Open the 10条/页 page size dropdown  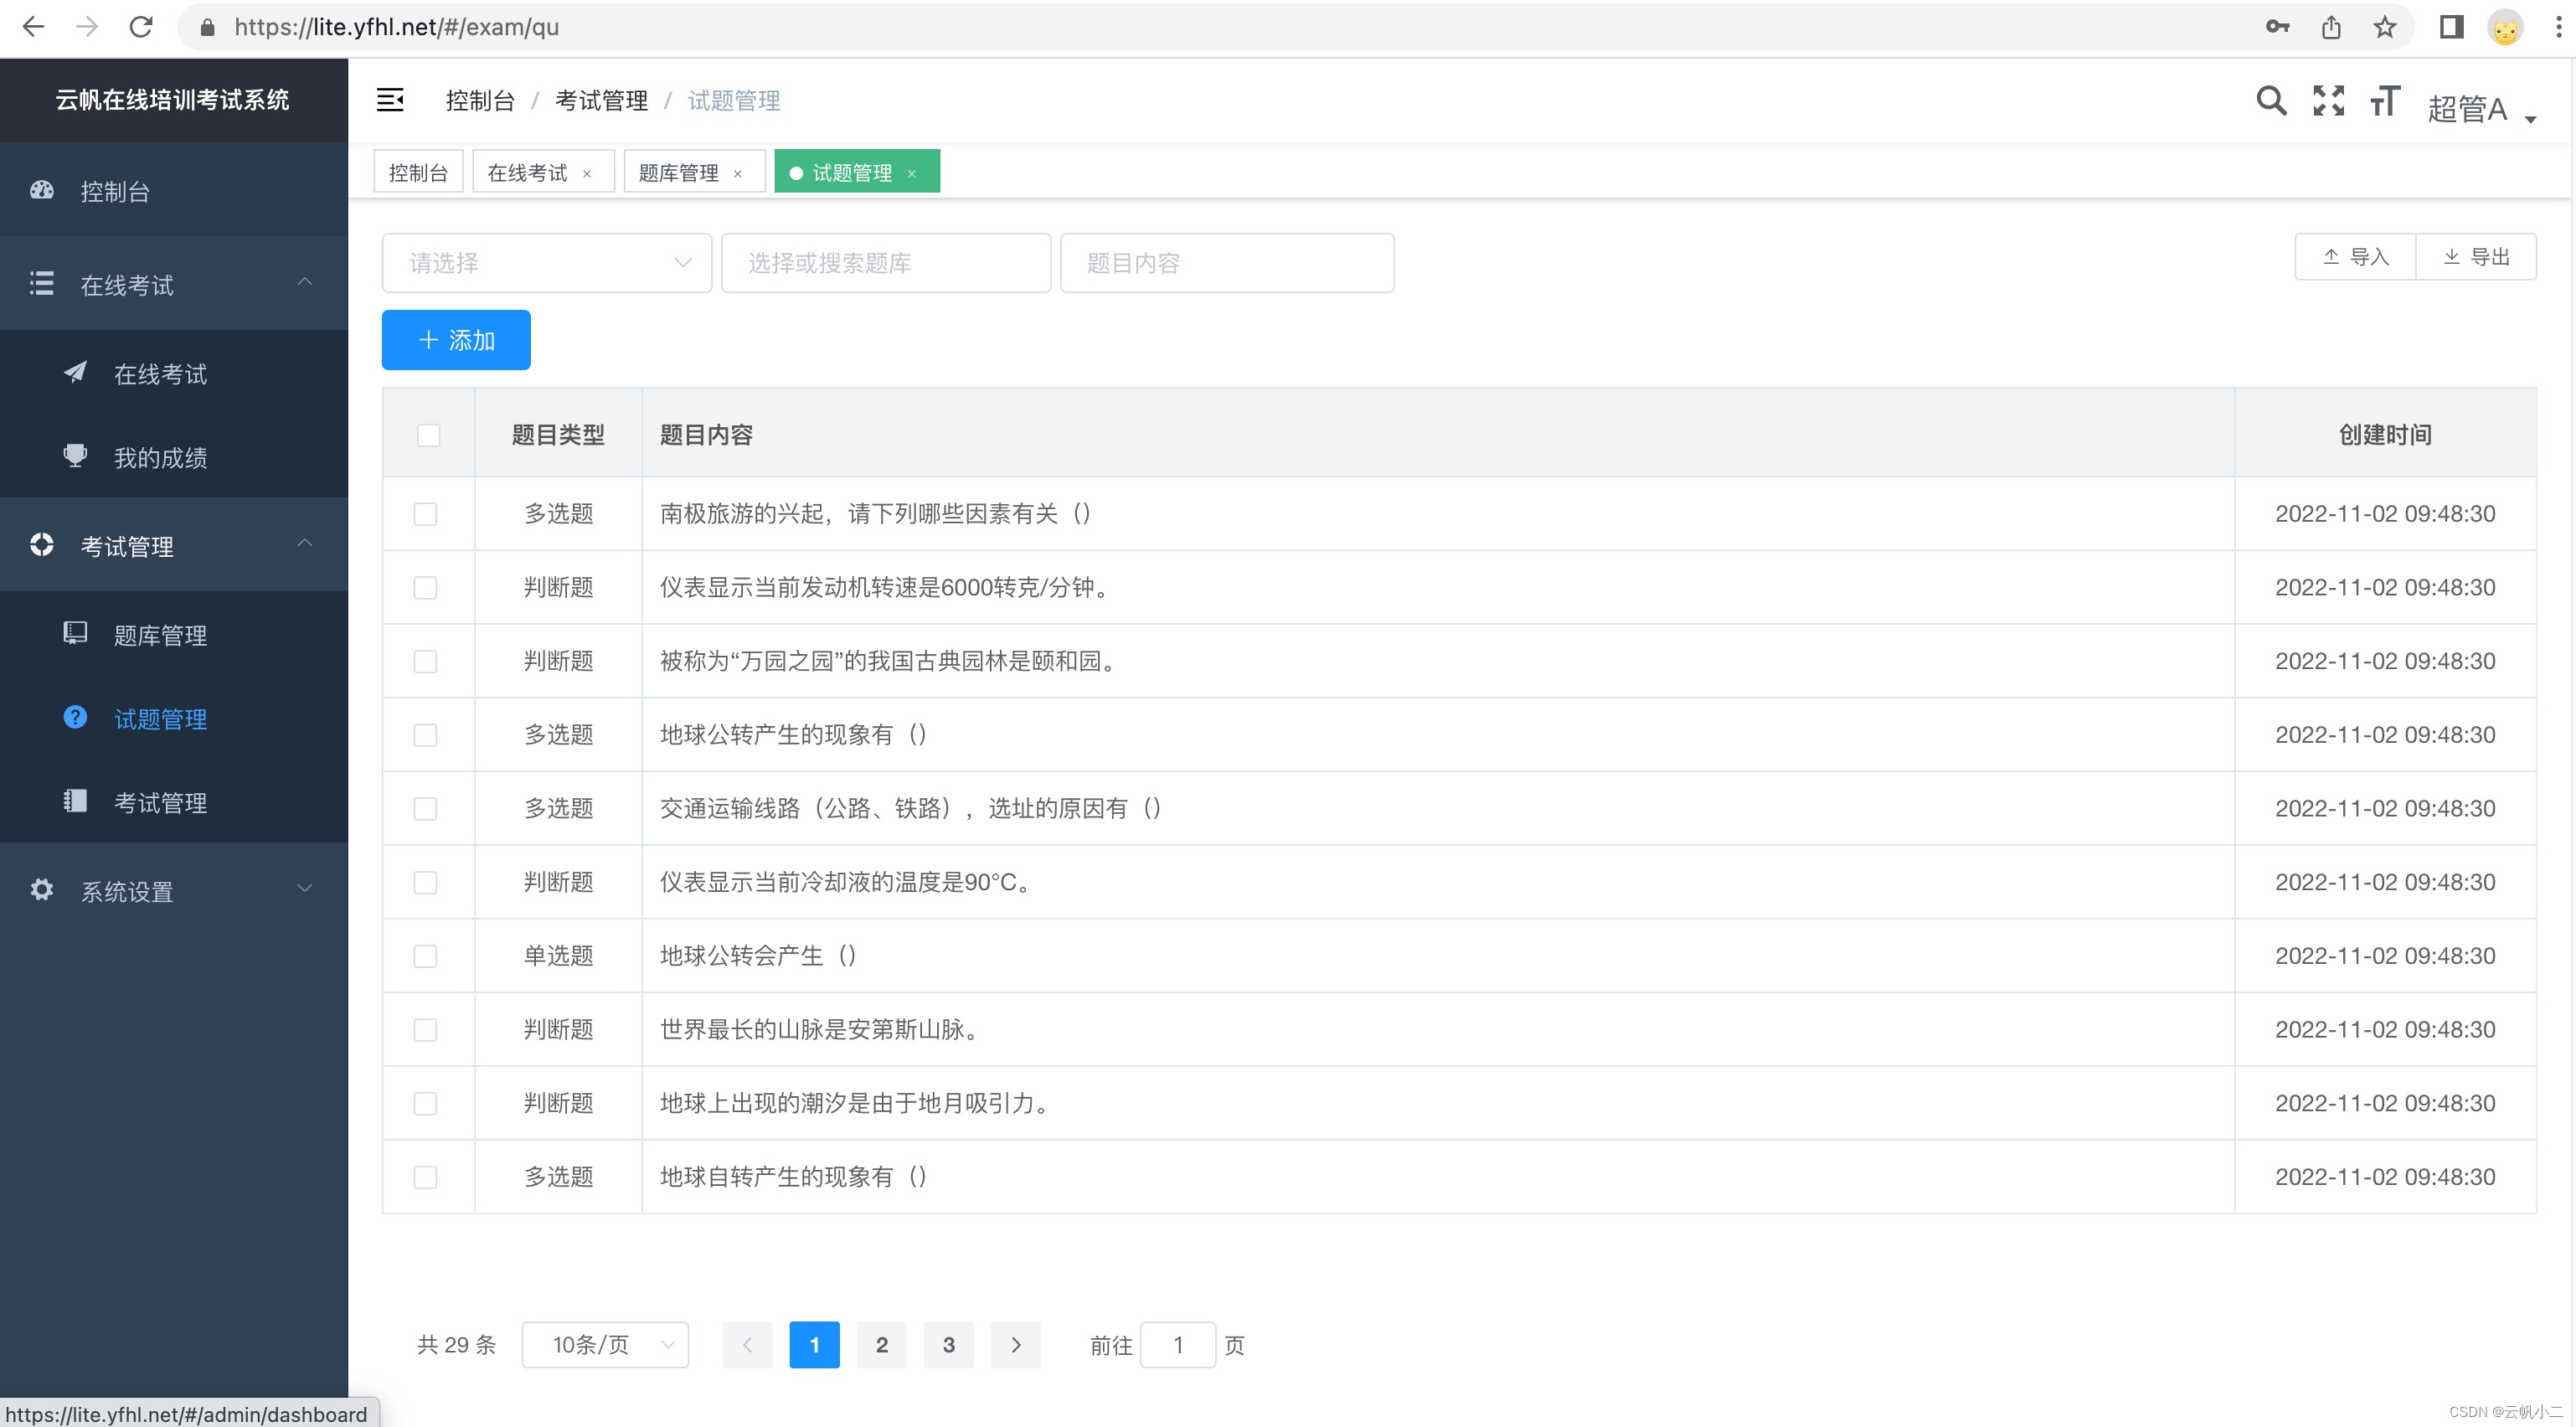(605, 1345)
